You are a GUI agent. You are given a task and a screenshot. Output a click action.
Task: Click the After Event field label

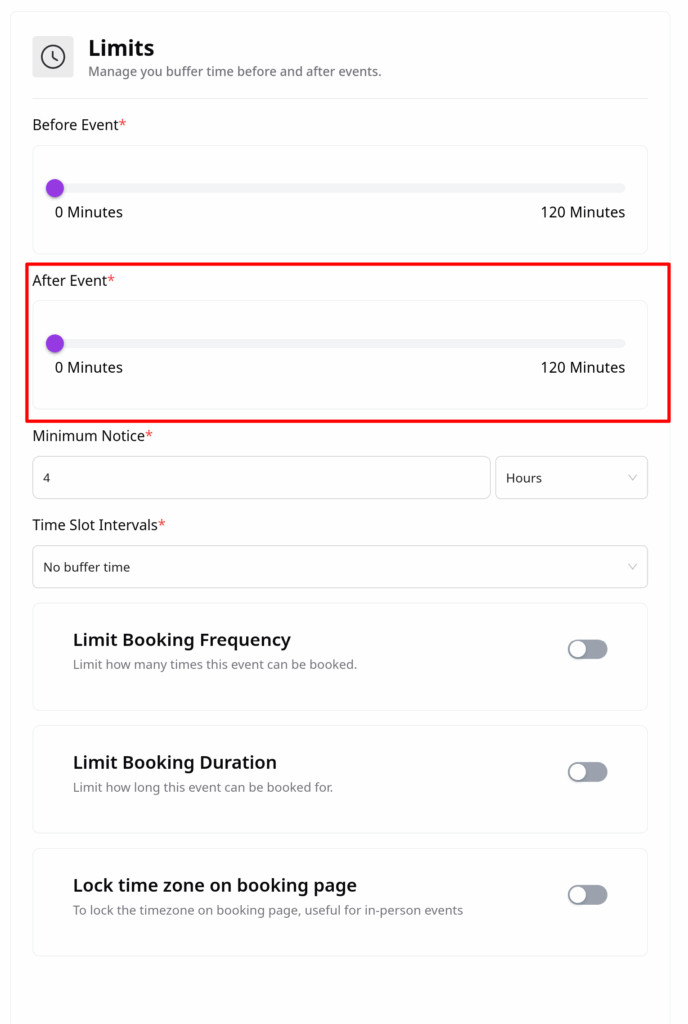click(x=69, y=281)
